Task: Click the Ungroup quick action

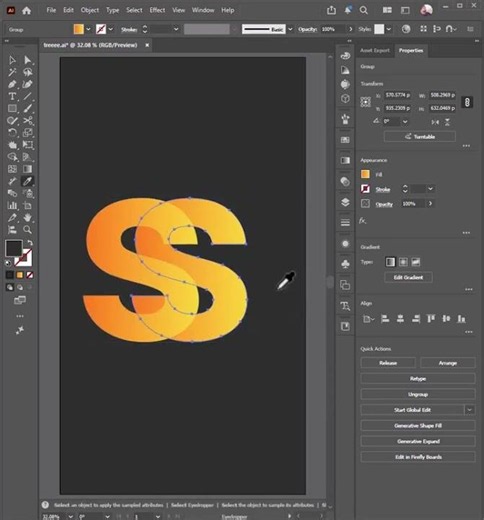Action: [x=418, y=394]
